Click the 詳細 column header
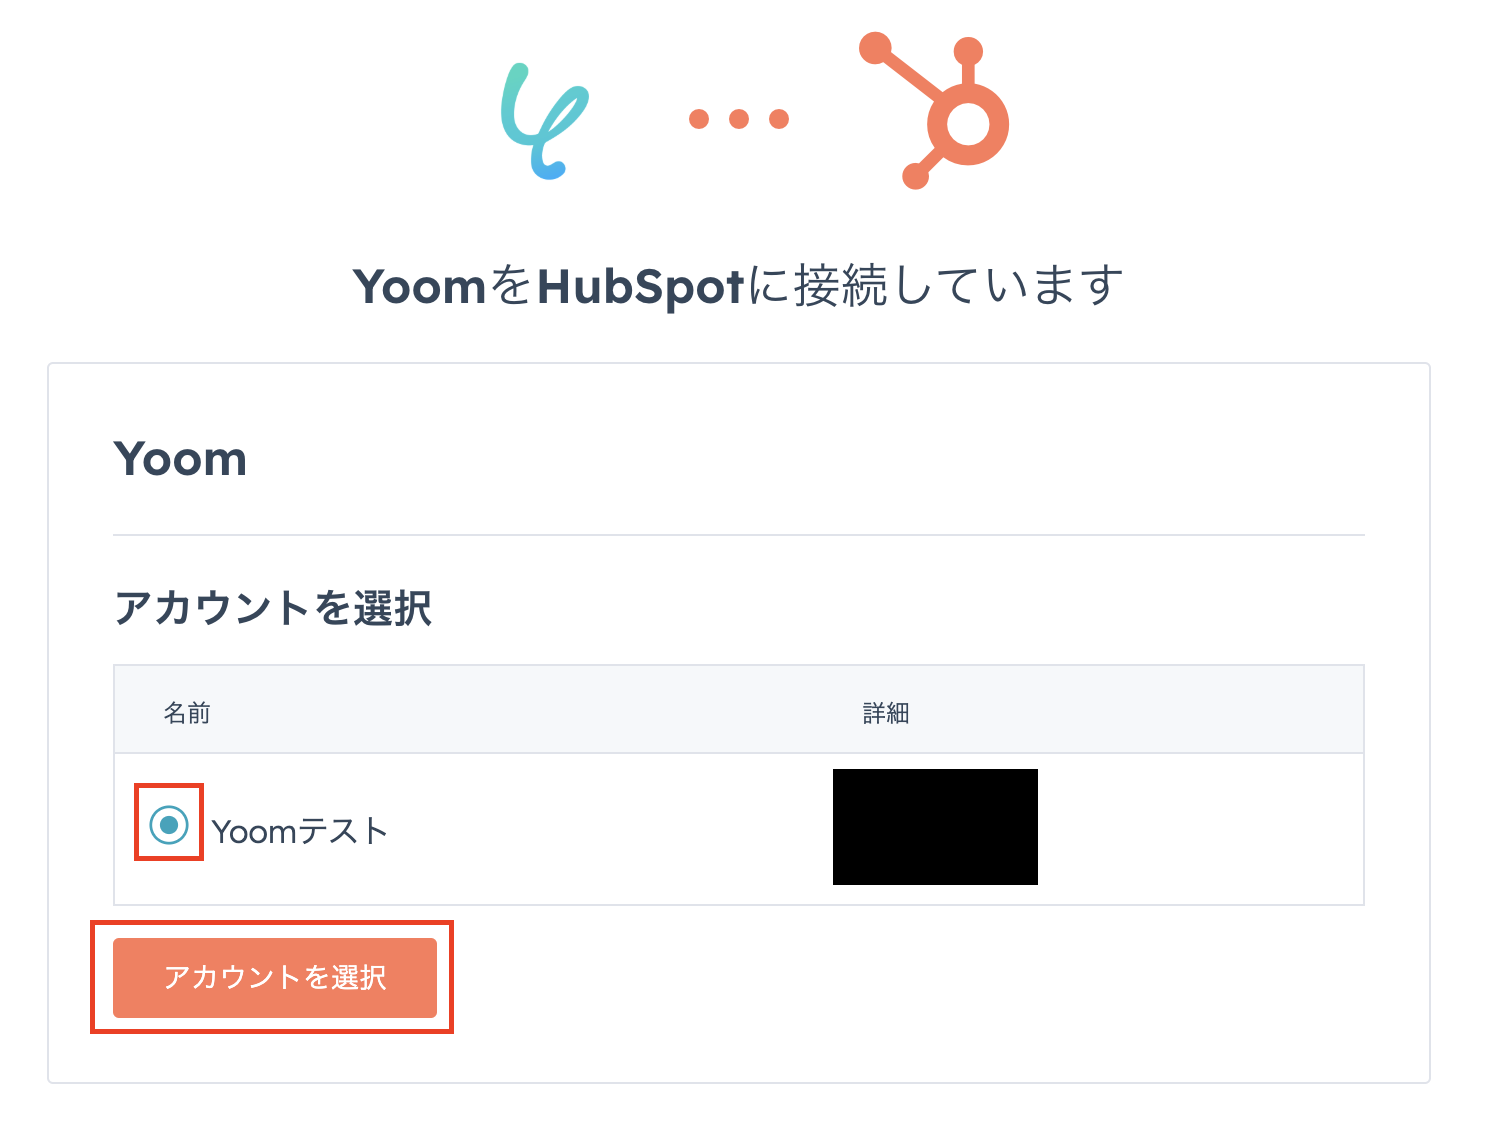The image size is (1500, 1128). (x=885, y=713)
